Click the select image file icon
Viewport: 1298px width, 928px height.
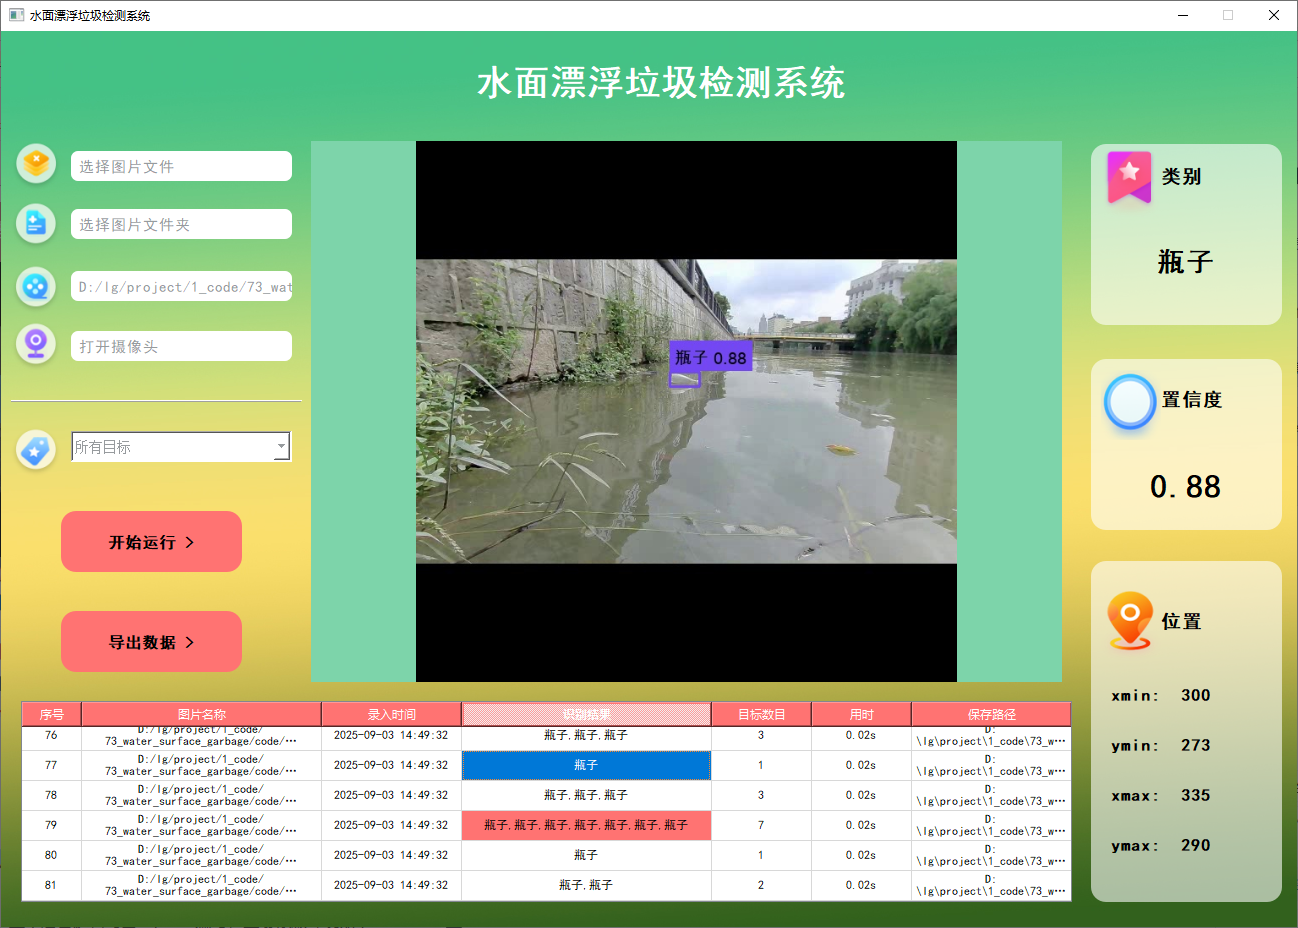[x=36, y=163]
